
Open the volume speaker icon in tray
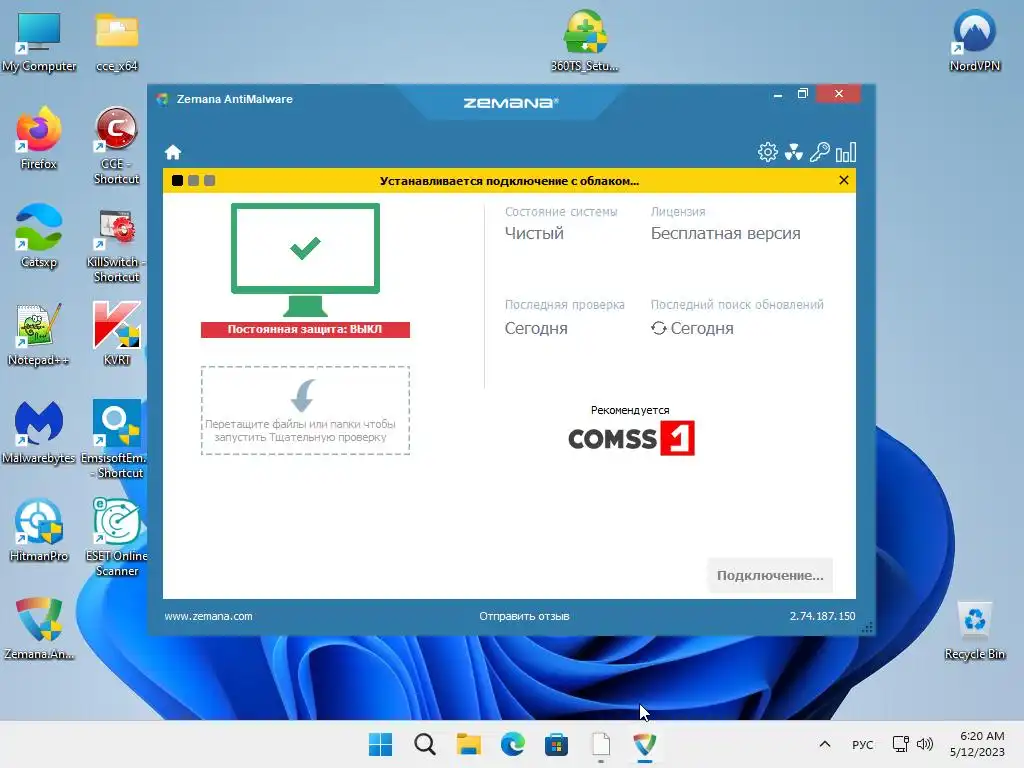[x=925, y=744]
